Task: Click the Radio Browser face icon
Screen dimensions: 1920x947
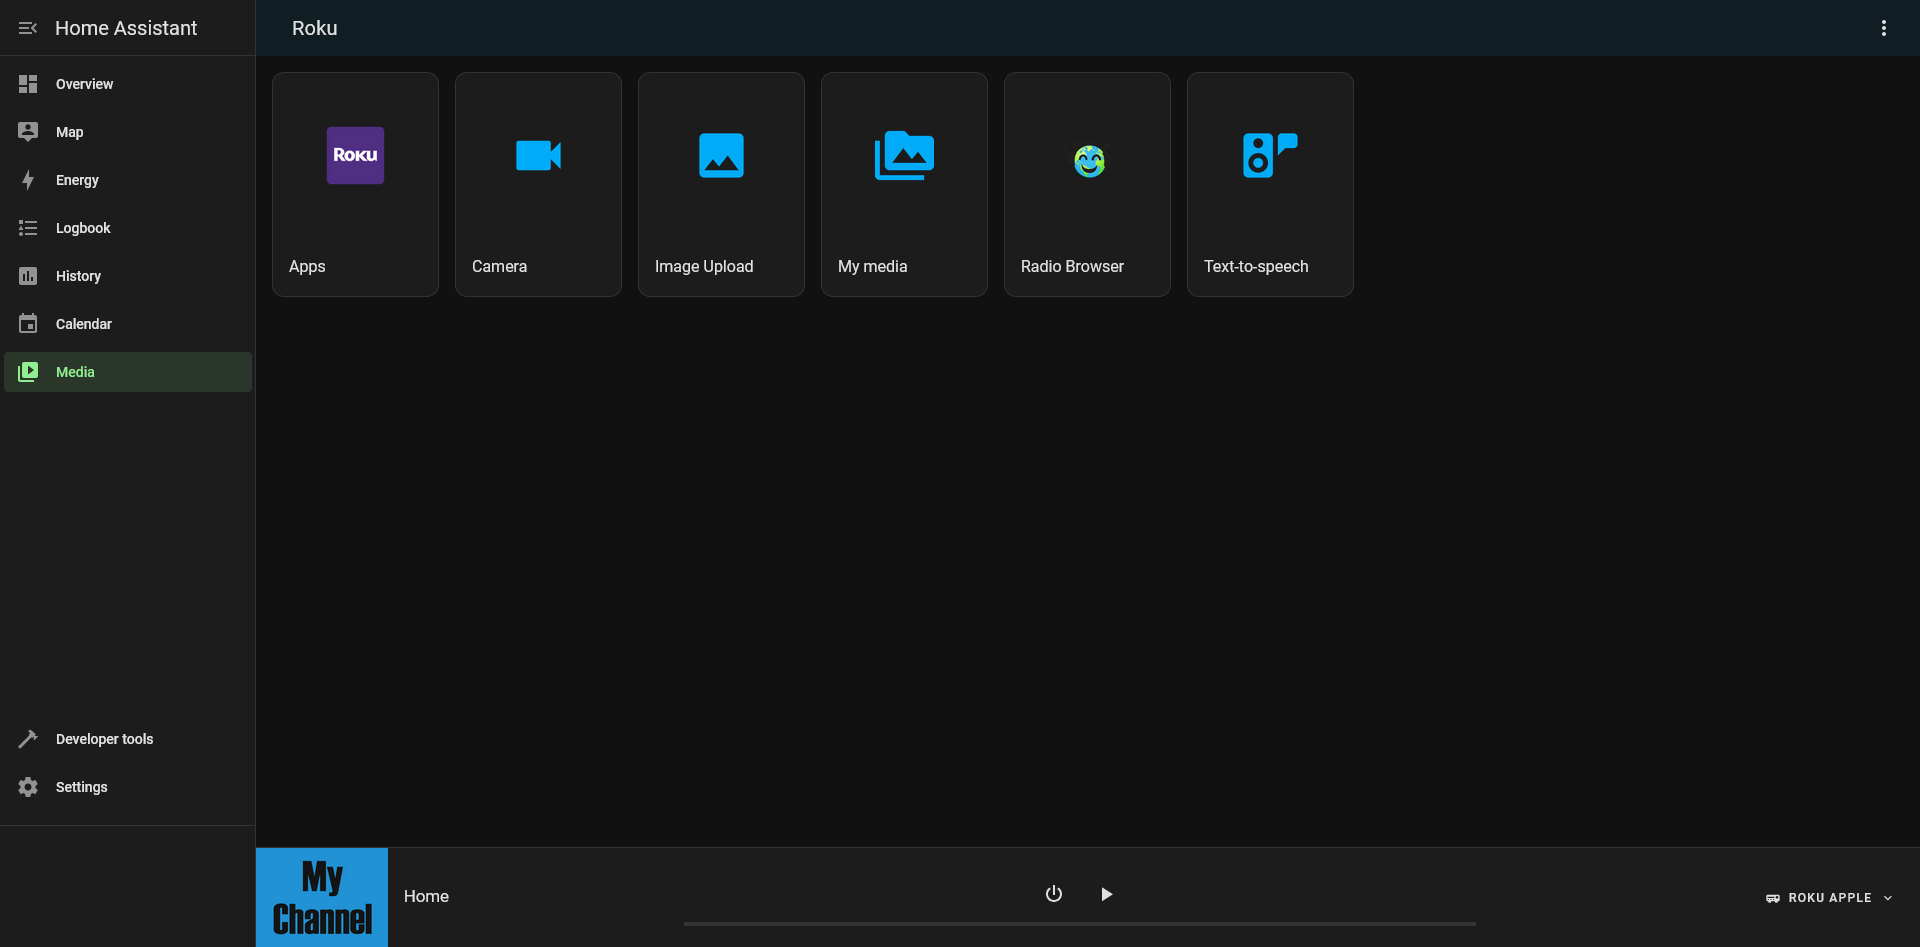Action: pyautogui.click(x=1089, y=160)
